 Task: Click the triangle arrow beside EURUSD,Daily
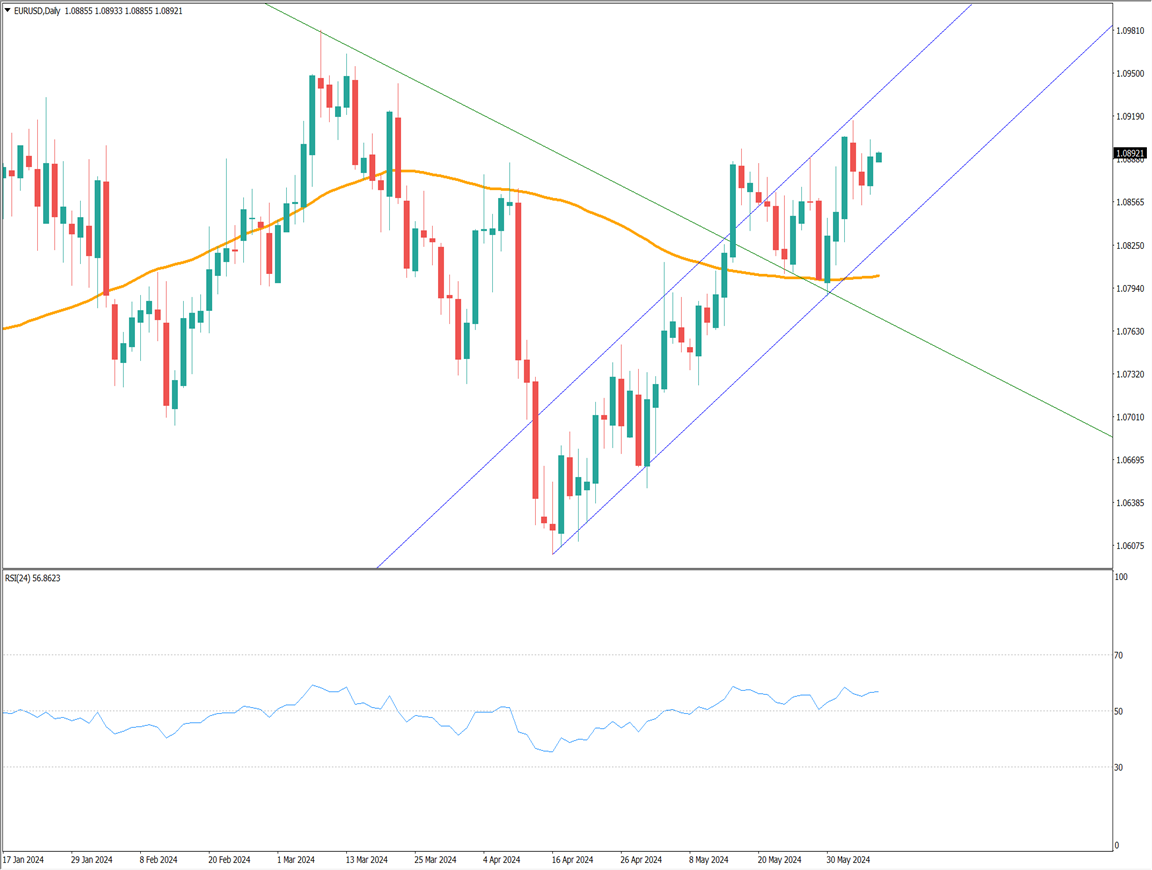coord(7,10)
